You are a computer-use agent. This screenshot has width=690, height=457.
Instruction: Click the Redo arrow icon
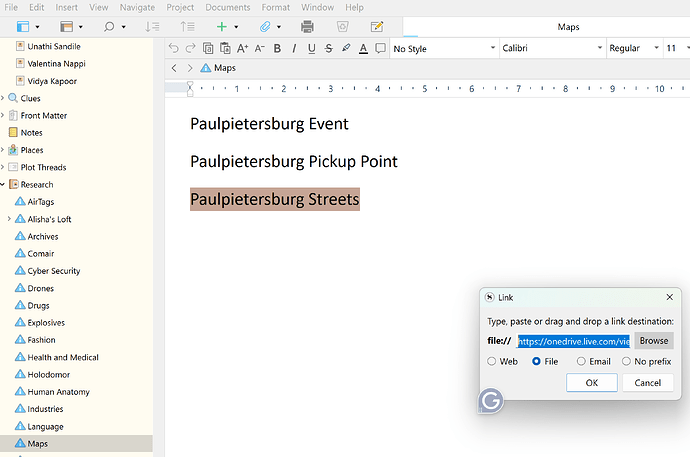point(191,48)
